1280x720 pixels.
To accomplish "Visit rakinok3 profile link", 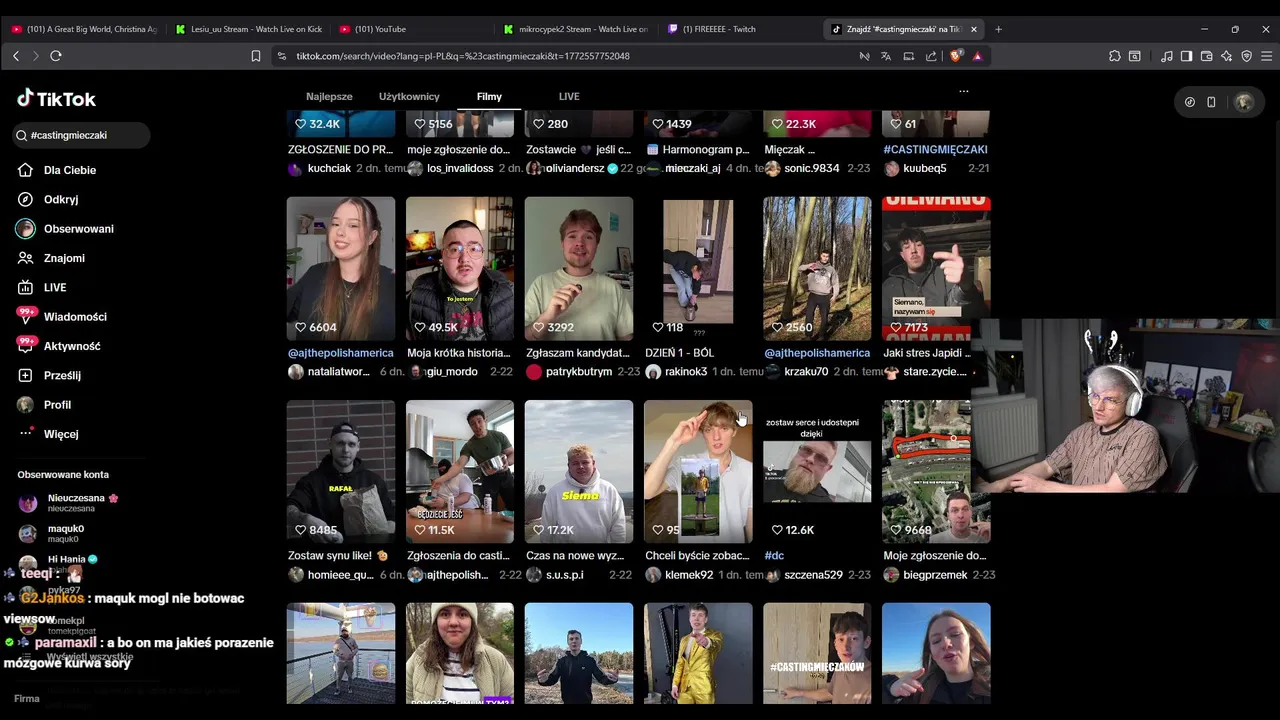I will (x=686, y=372).
